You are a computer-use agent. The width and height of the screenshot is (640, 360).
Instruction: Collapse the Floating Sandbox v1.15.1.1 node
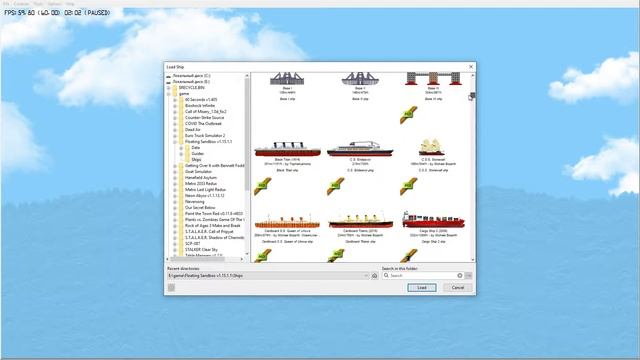tap(175, 142)
